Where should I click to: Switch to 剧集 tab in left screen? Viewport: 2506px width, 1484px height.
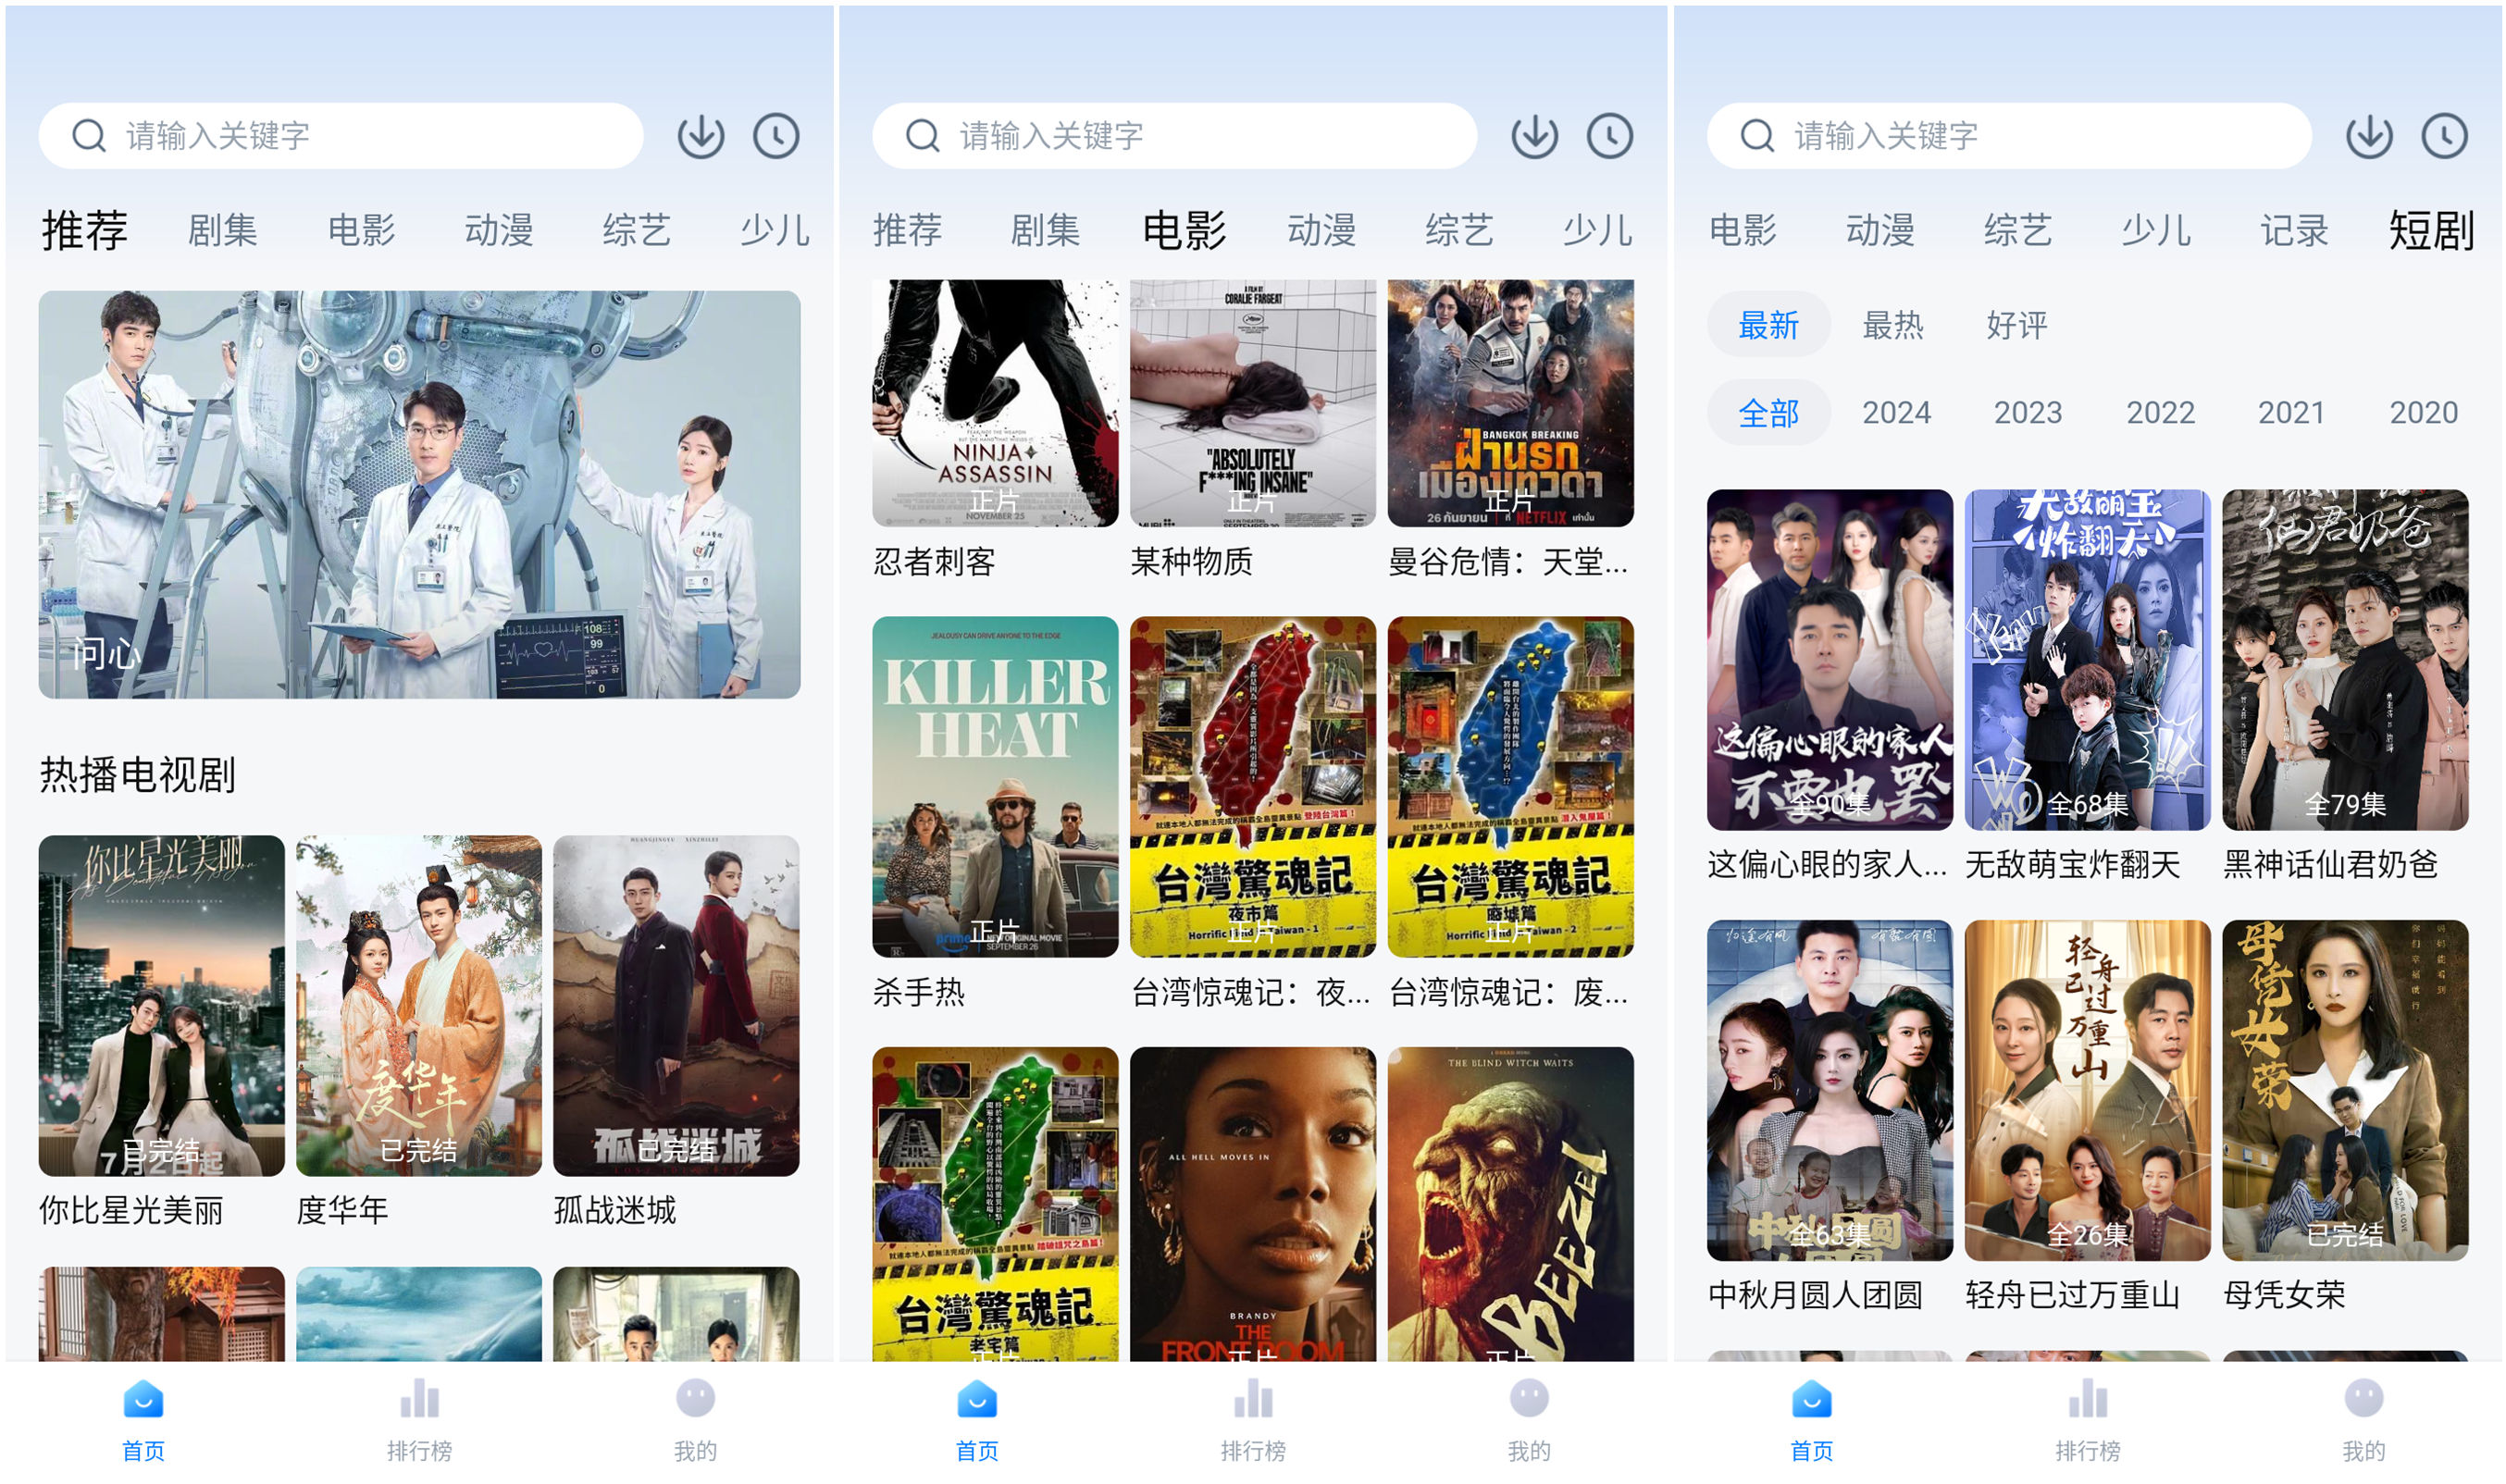point(223,230)
